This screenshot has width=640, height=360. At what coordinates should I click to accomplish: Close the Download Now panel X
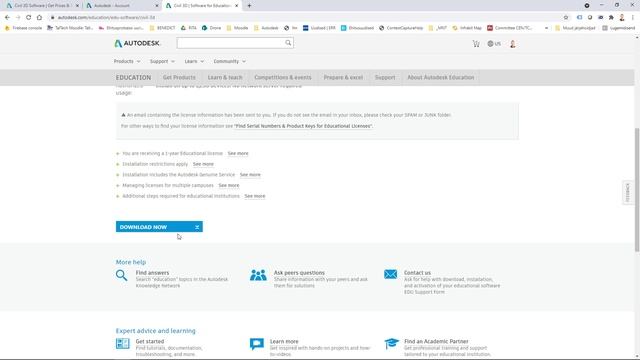197,227
